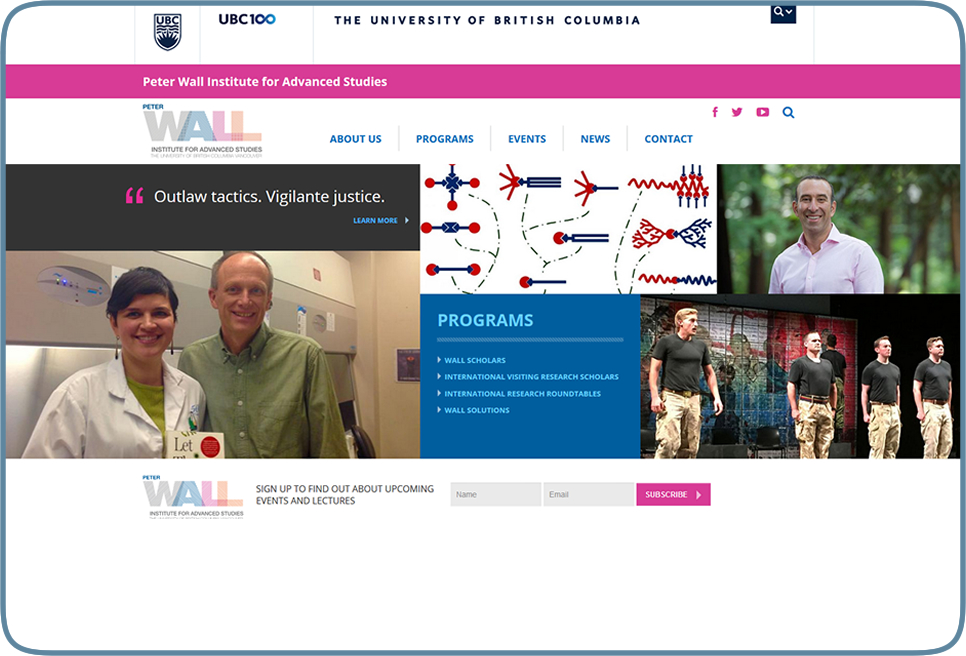Open the man in pink shirt photo

tap(838, 229)
